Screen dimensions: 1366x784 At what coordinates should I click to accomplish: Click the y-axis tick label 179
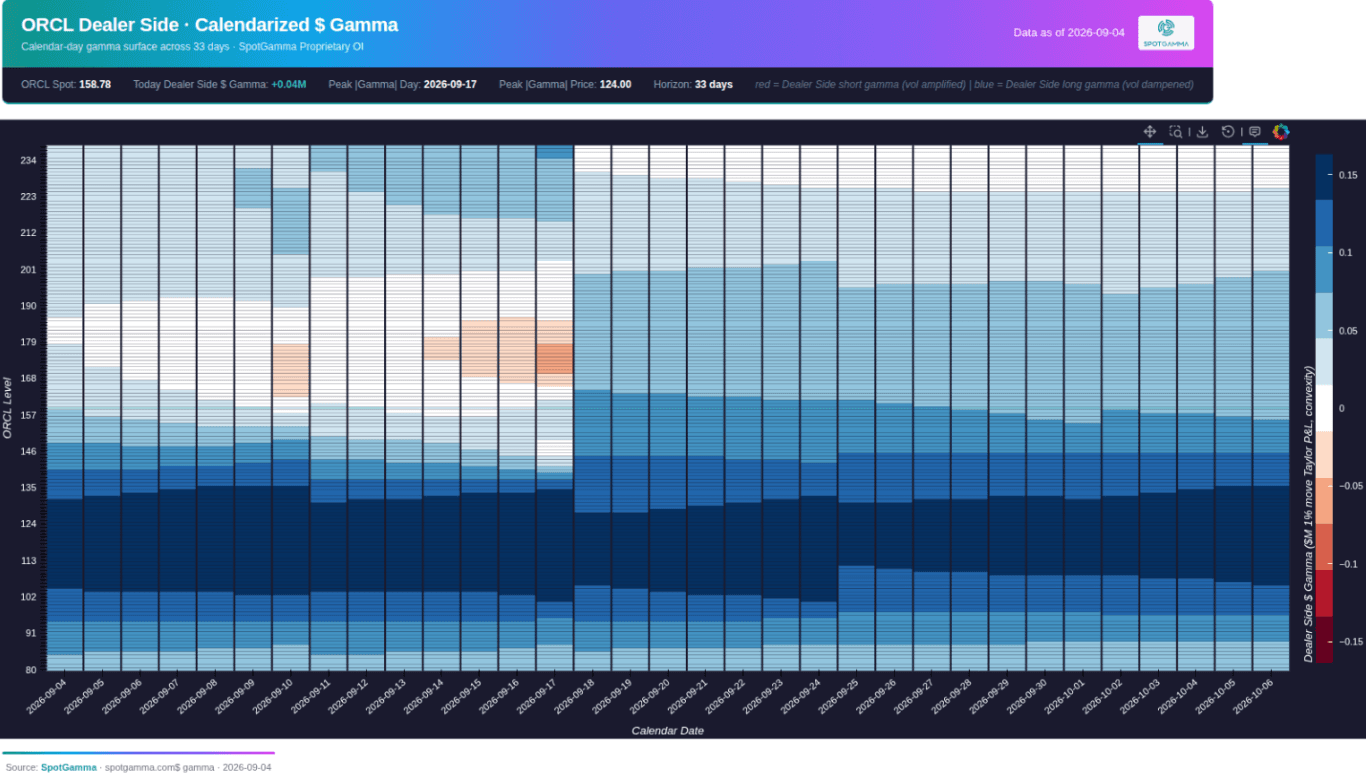point(28,342)
